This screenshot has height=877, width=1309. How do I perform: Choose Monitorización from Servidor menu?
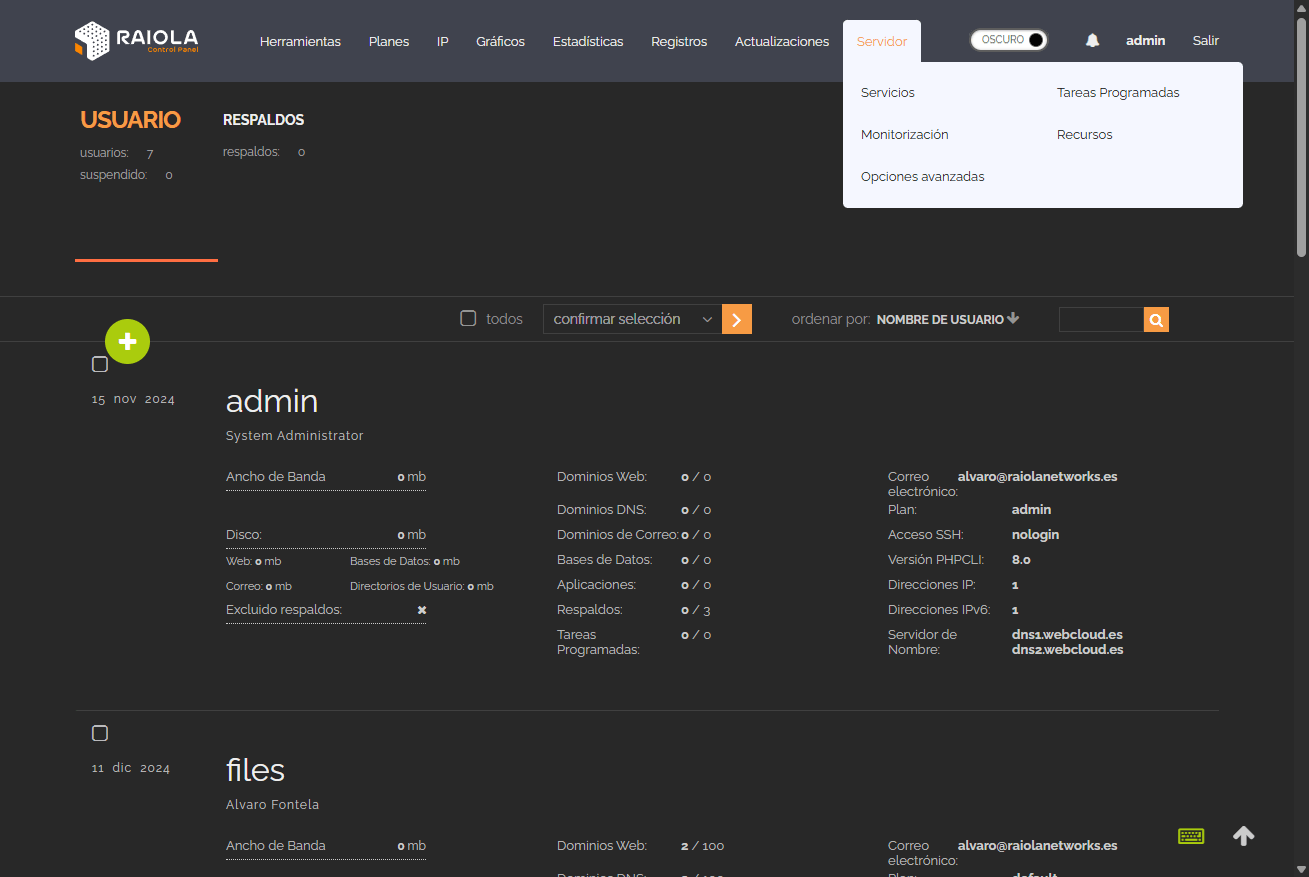click(x=905, y=134)
